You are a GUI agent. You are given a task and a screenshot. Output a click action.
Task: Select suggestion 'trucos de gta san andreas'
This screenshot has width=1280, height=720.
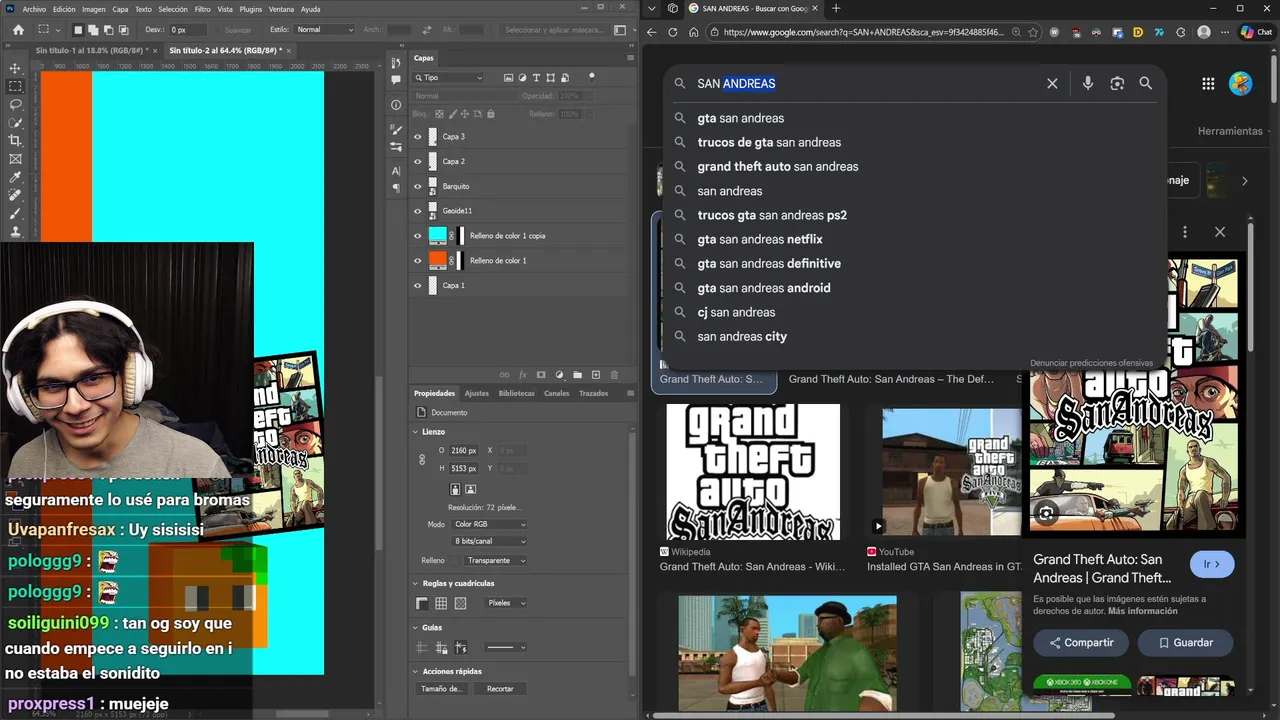point(769,142)
